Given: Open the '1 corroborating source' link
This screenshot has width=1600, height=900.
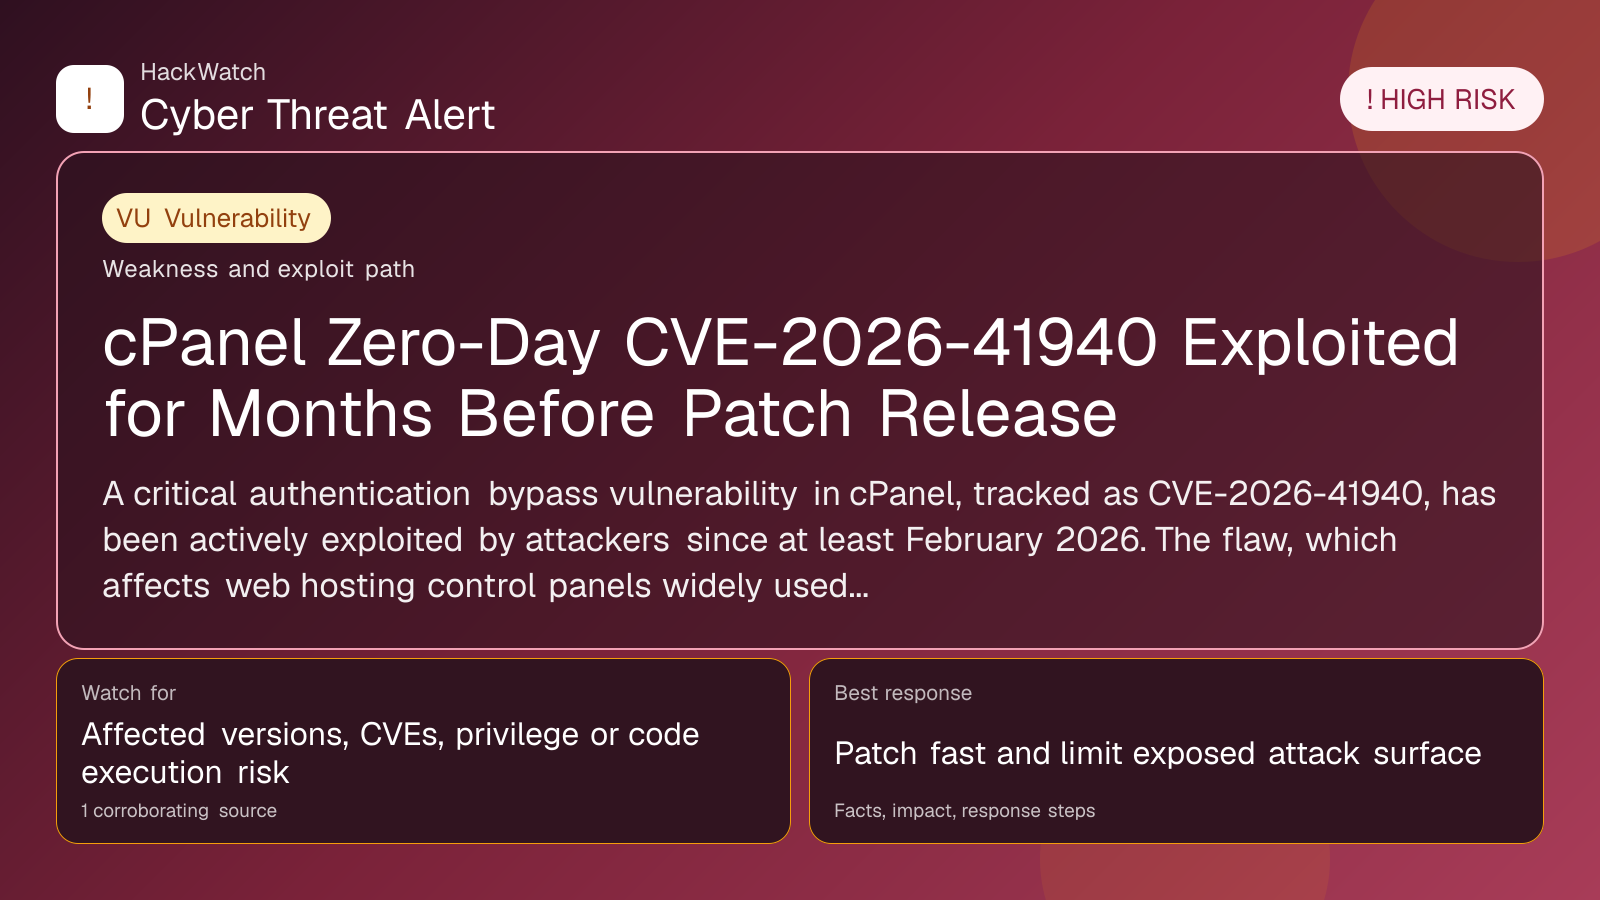Looking at the screenshot, I should (179, 811).
